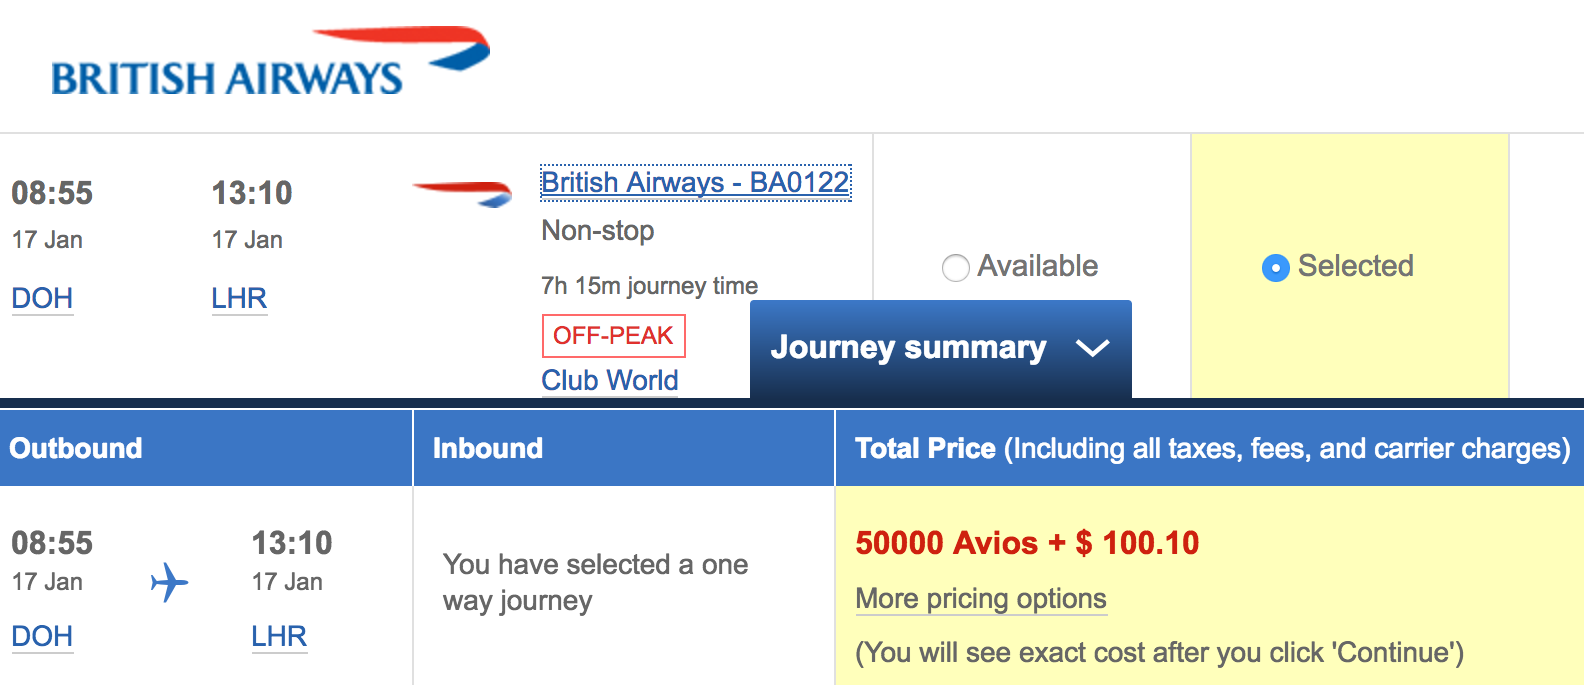Select the Outbound column header
Viewport: 1584px width, 685px height.
tap(76, 448)
